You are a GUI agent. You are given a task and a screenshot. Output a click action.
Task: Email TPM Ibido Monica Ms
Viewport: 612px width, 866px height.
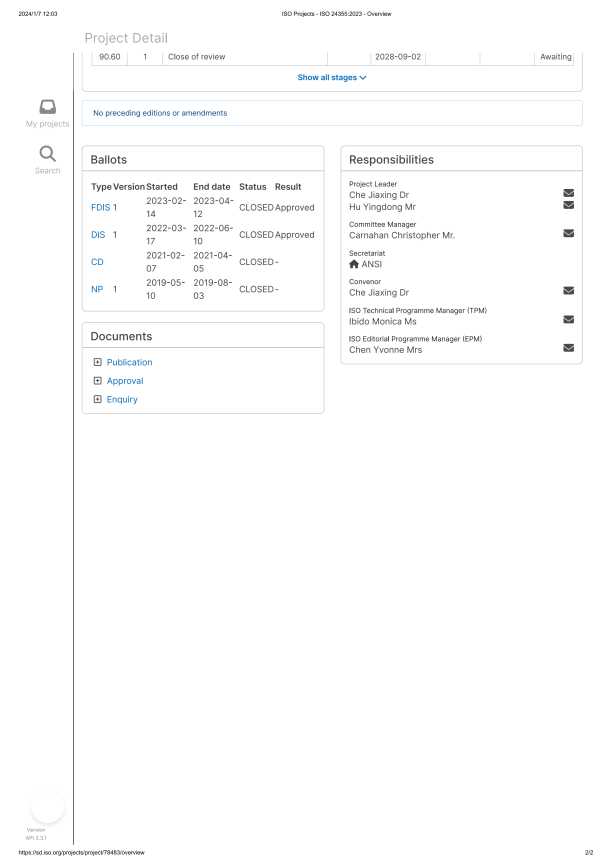tap(569, 320)
